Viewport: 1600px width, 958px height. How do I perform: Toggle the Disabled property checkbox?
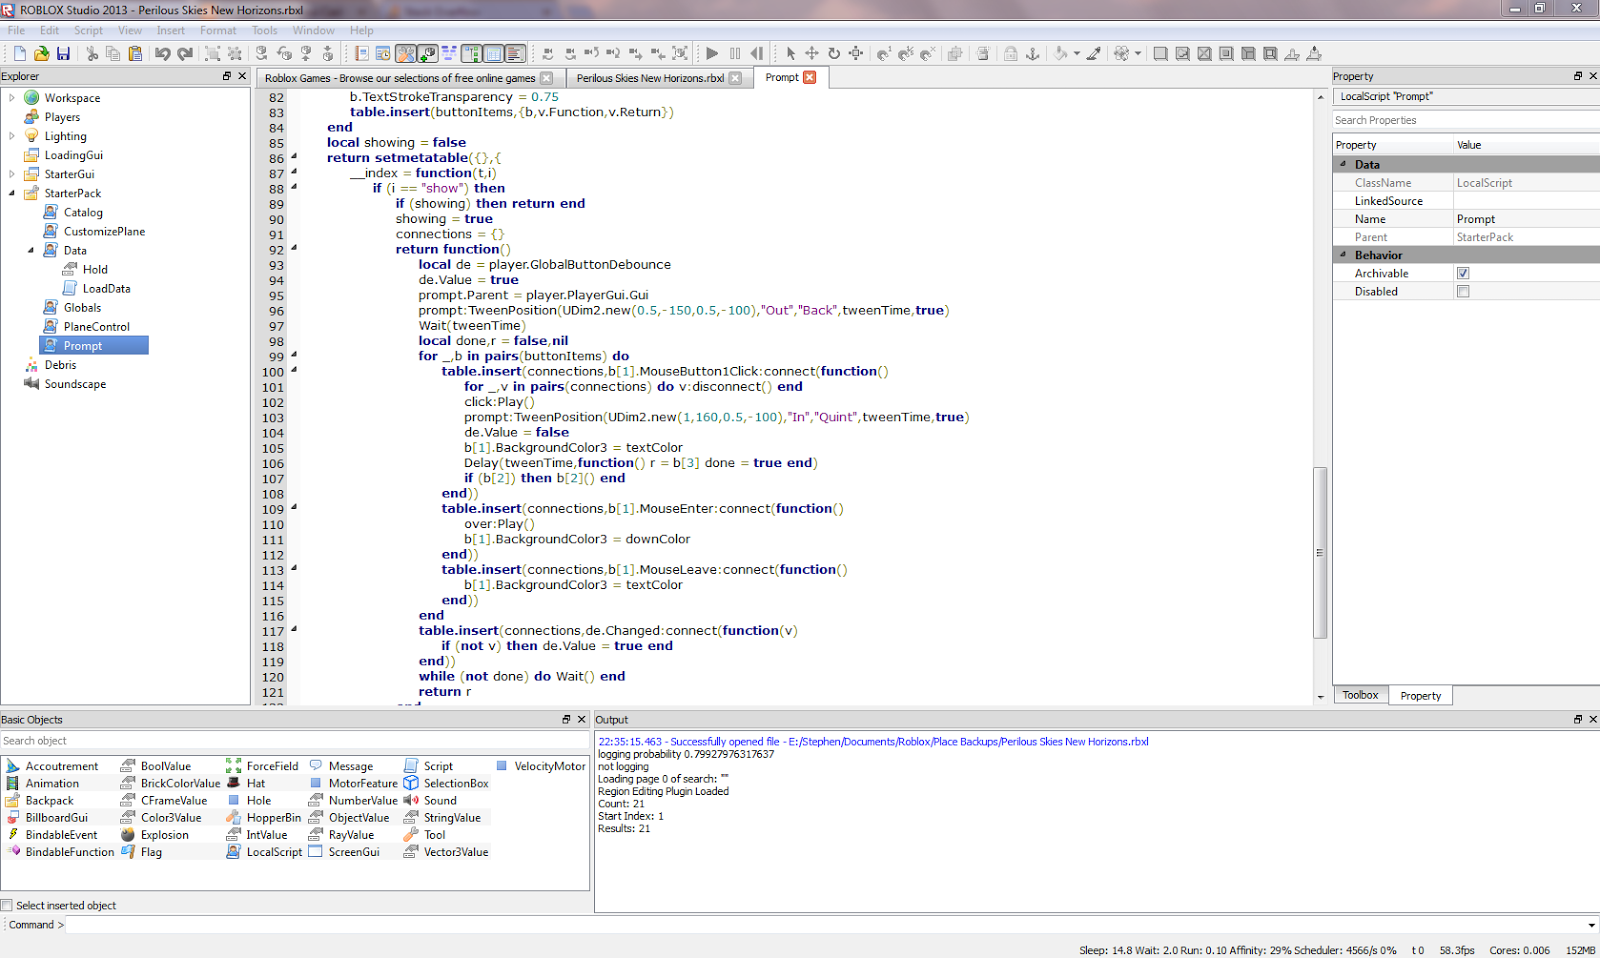(x=1463, y=291)
